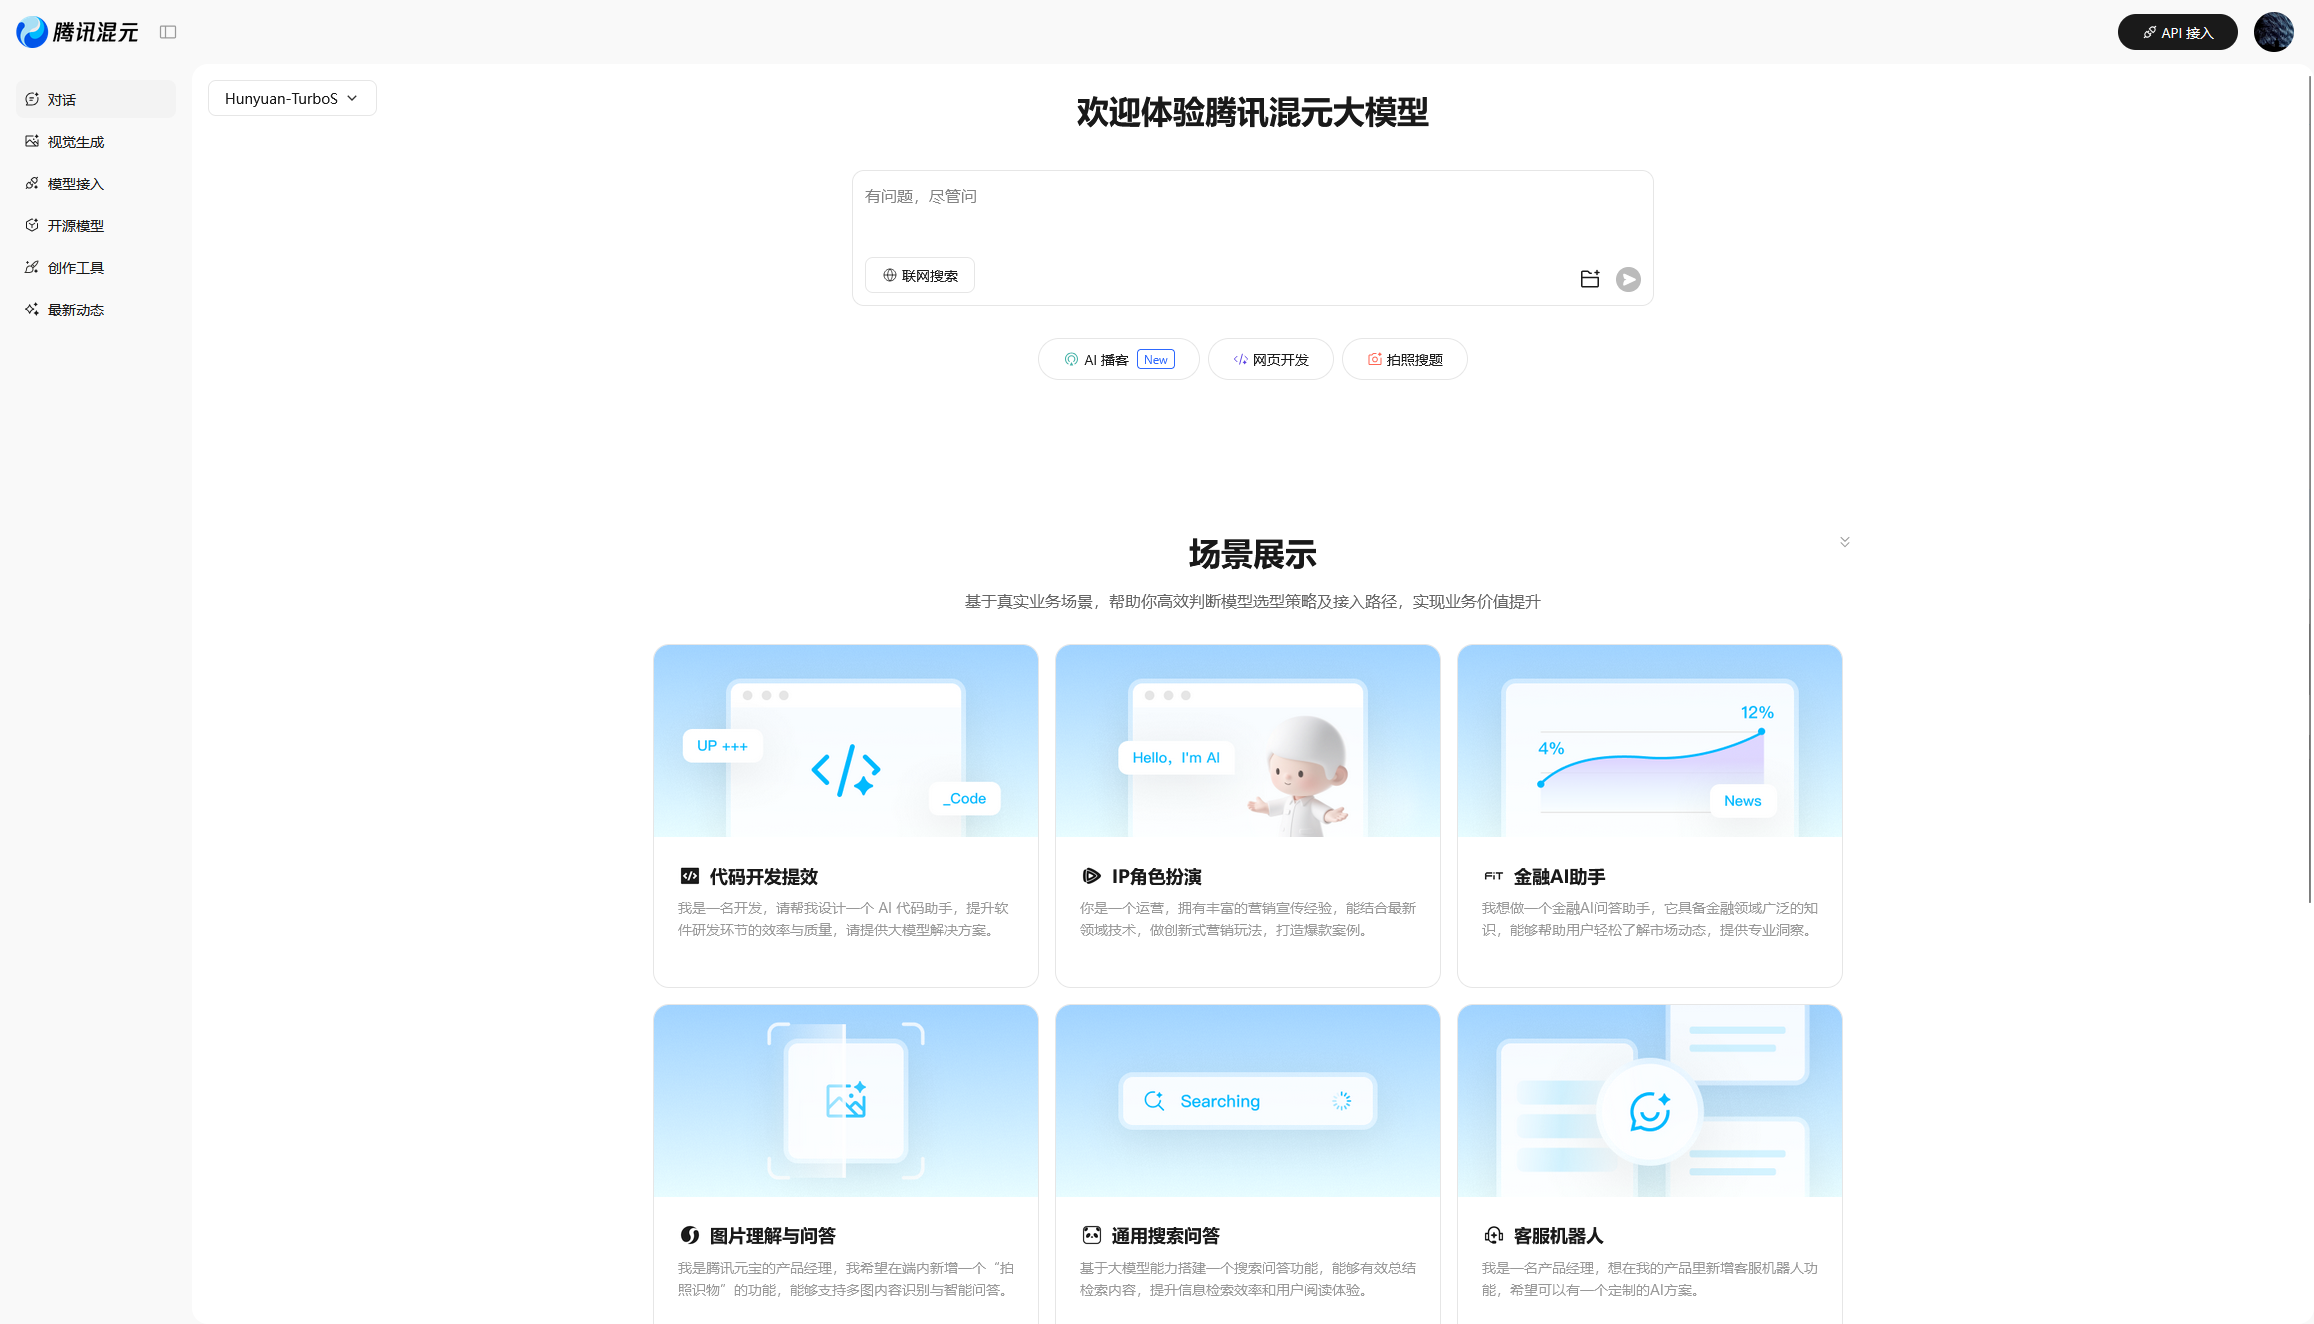Click the API 接入 button
The height and width of the screenshot is (1324, 2314).
pos(2177,31)
